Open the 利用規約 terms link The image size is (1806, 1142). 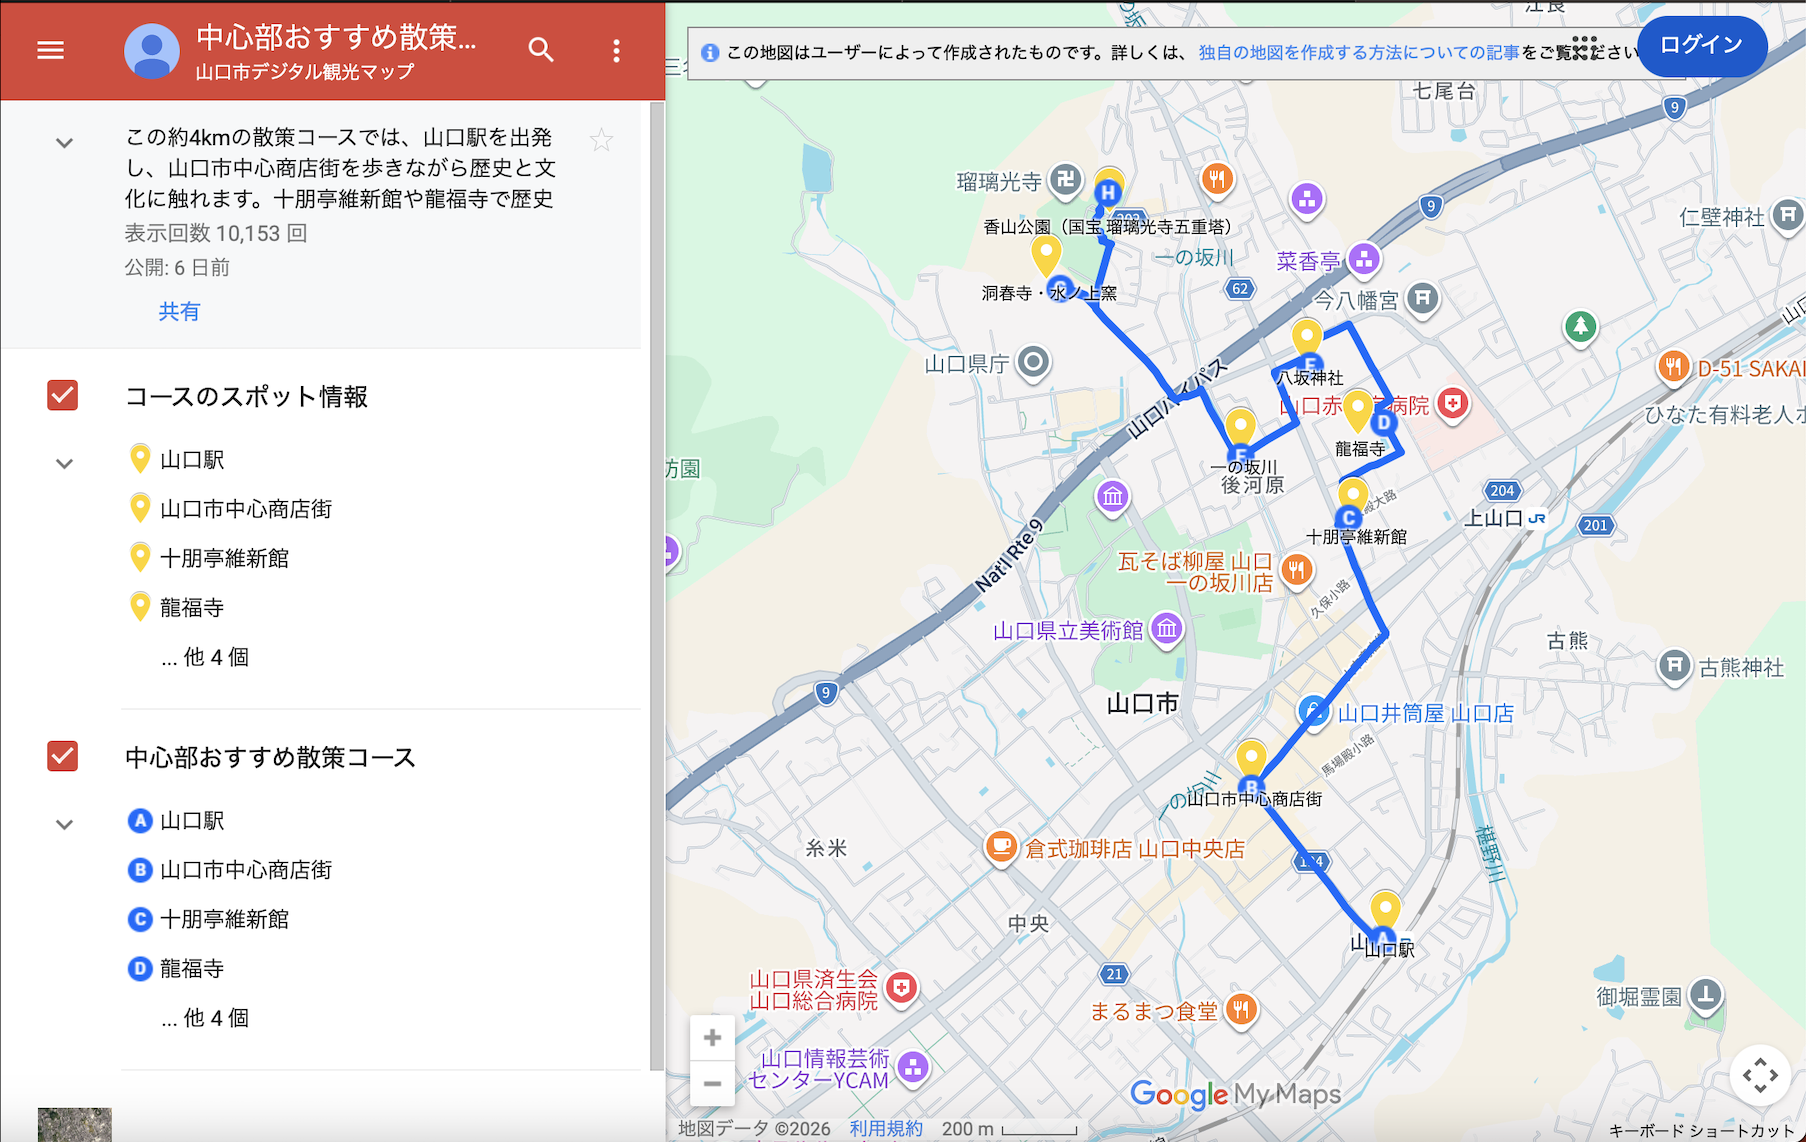(886, 1128)
